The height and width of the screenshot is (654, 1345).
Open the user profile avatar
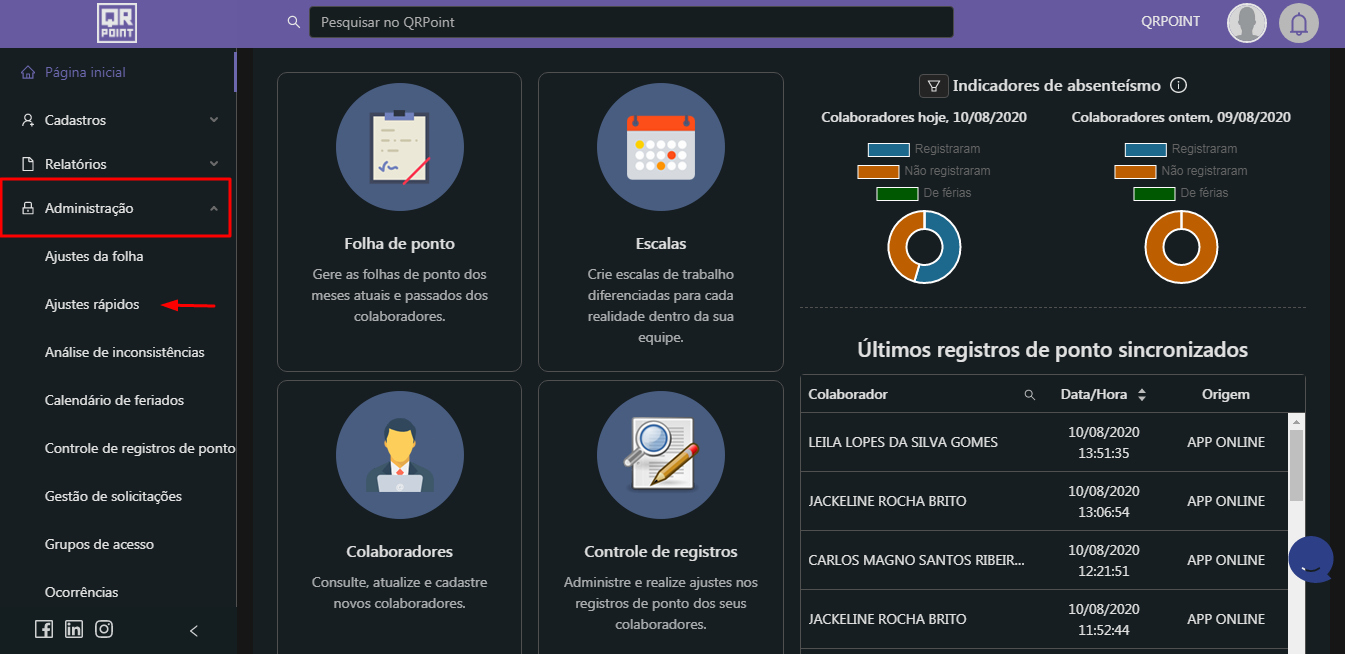point(1246,23)
